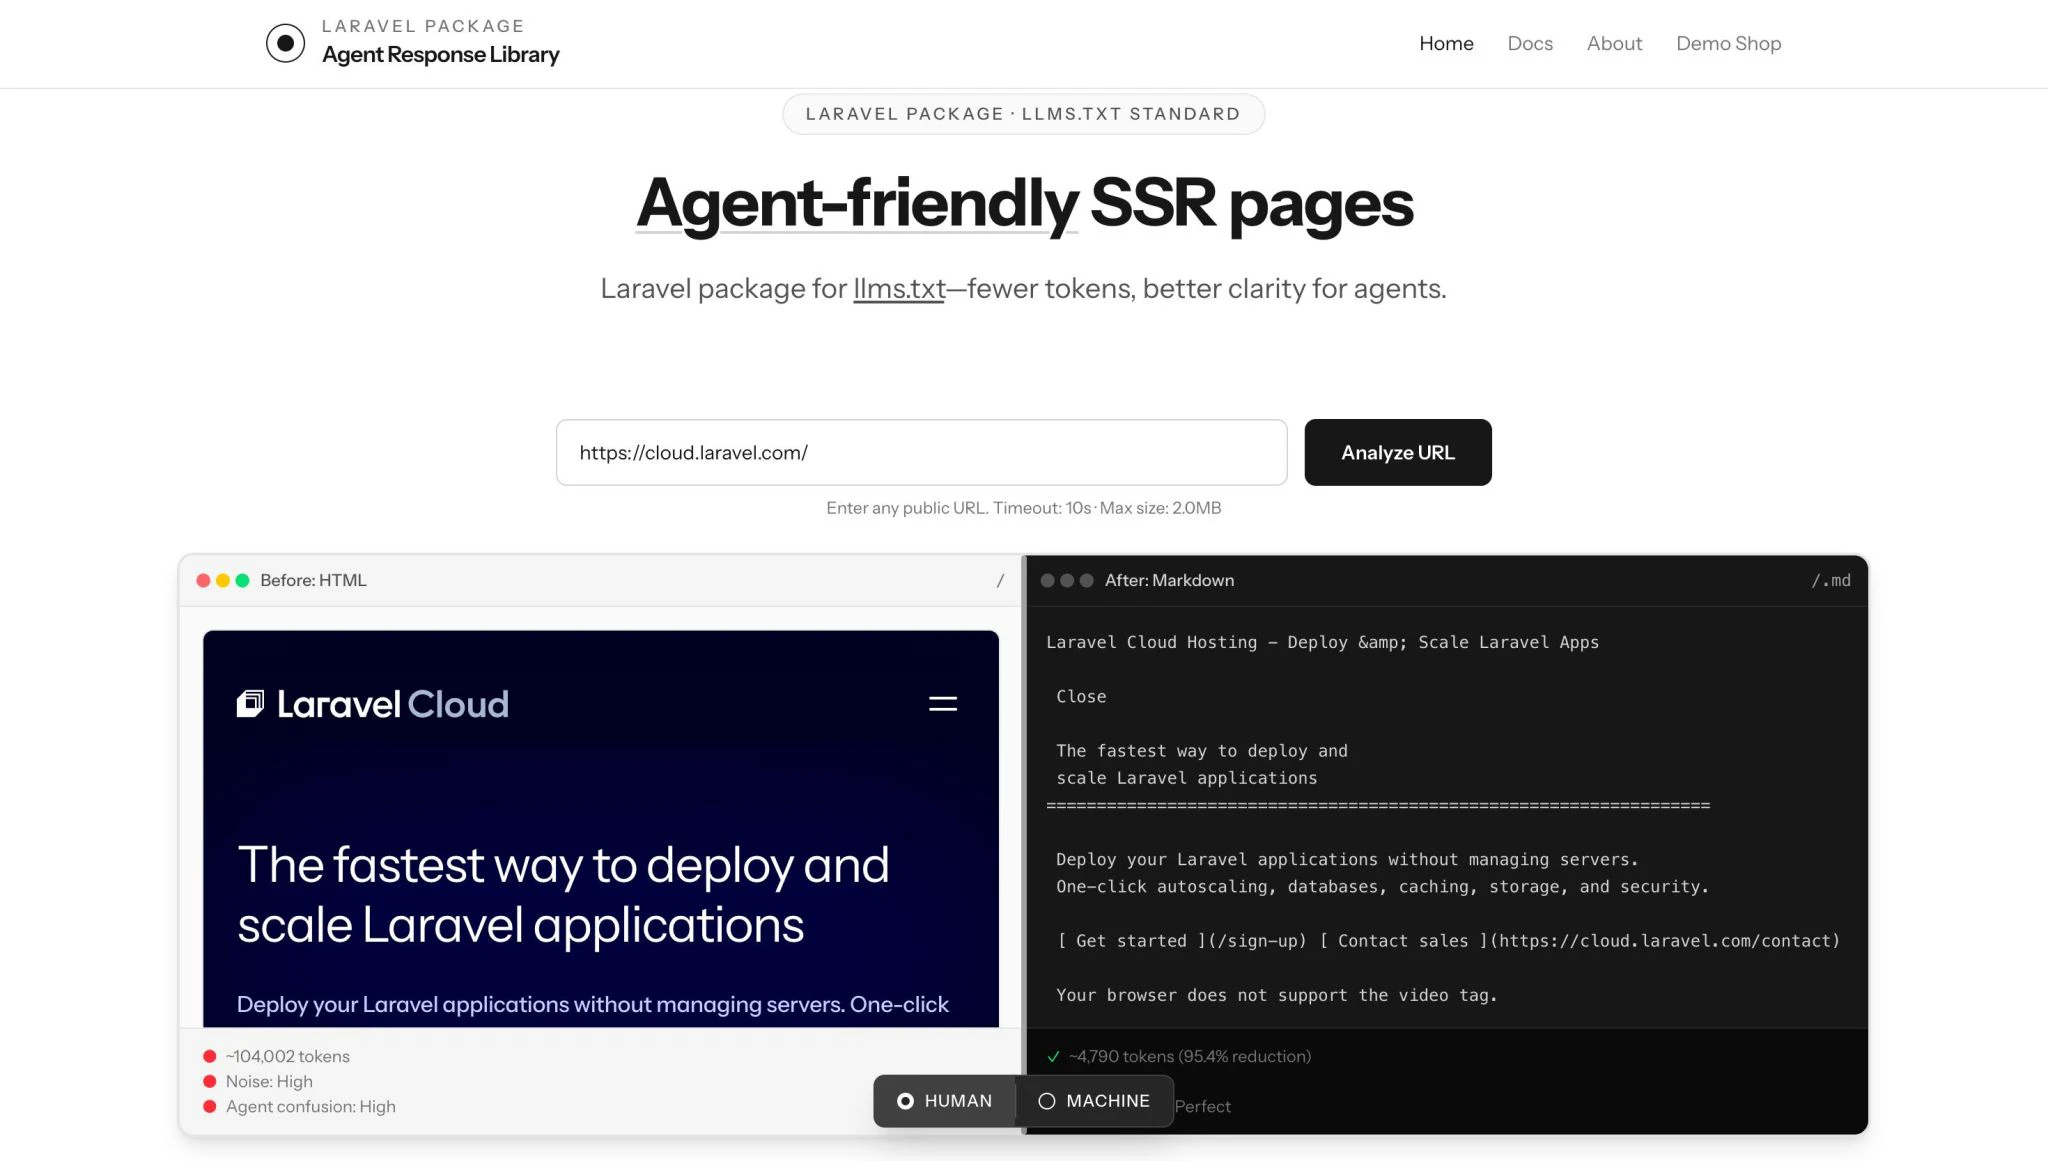Select the HUMAN view option
The width and height of the screenshot is (2048, 1161).
pos(944,1100)
